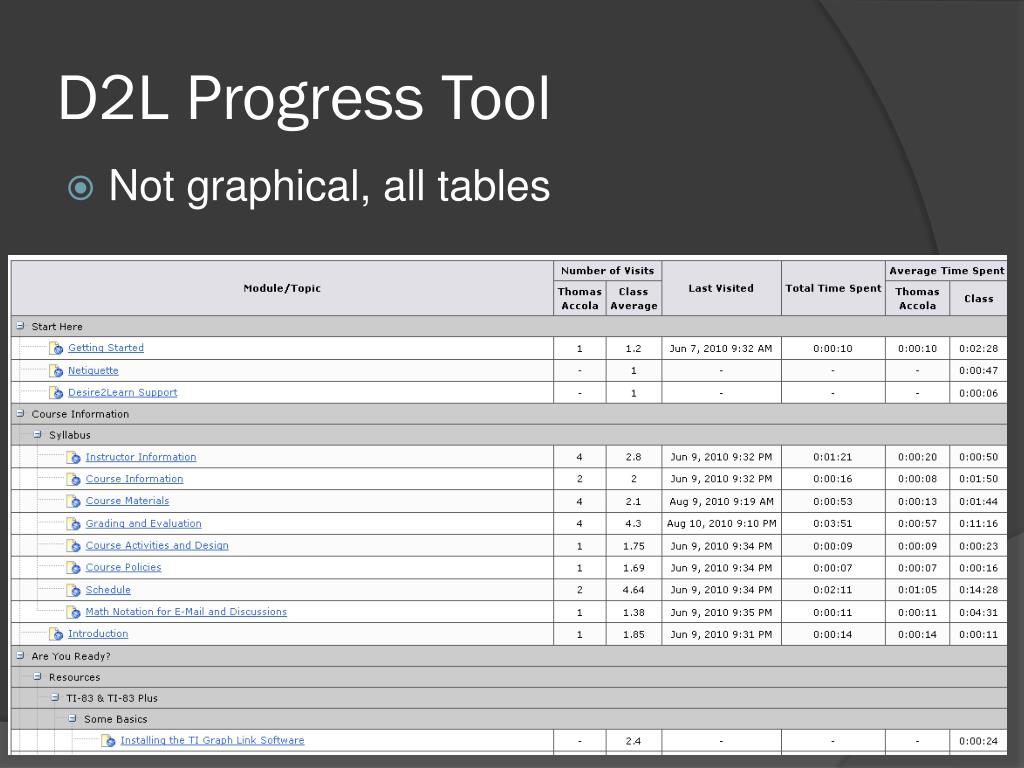Click 'Jun 7, 2010 9:32 AM' cell

pos(721,349)
